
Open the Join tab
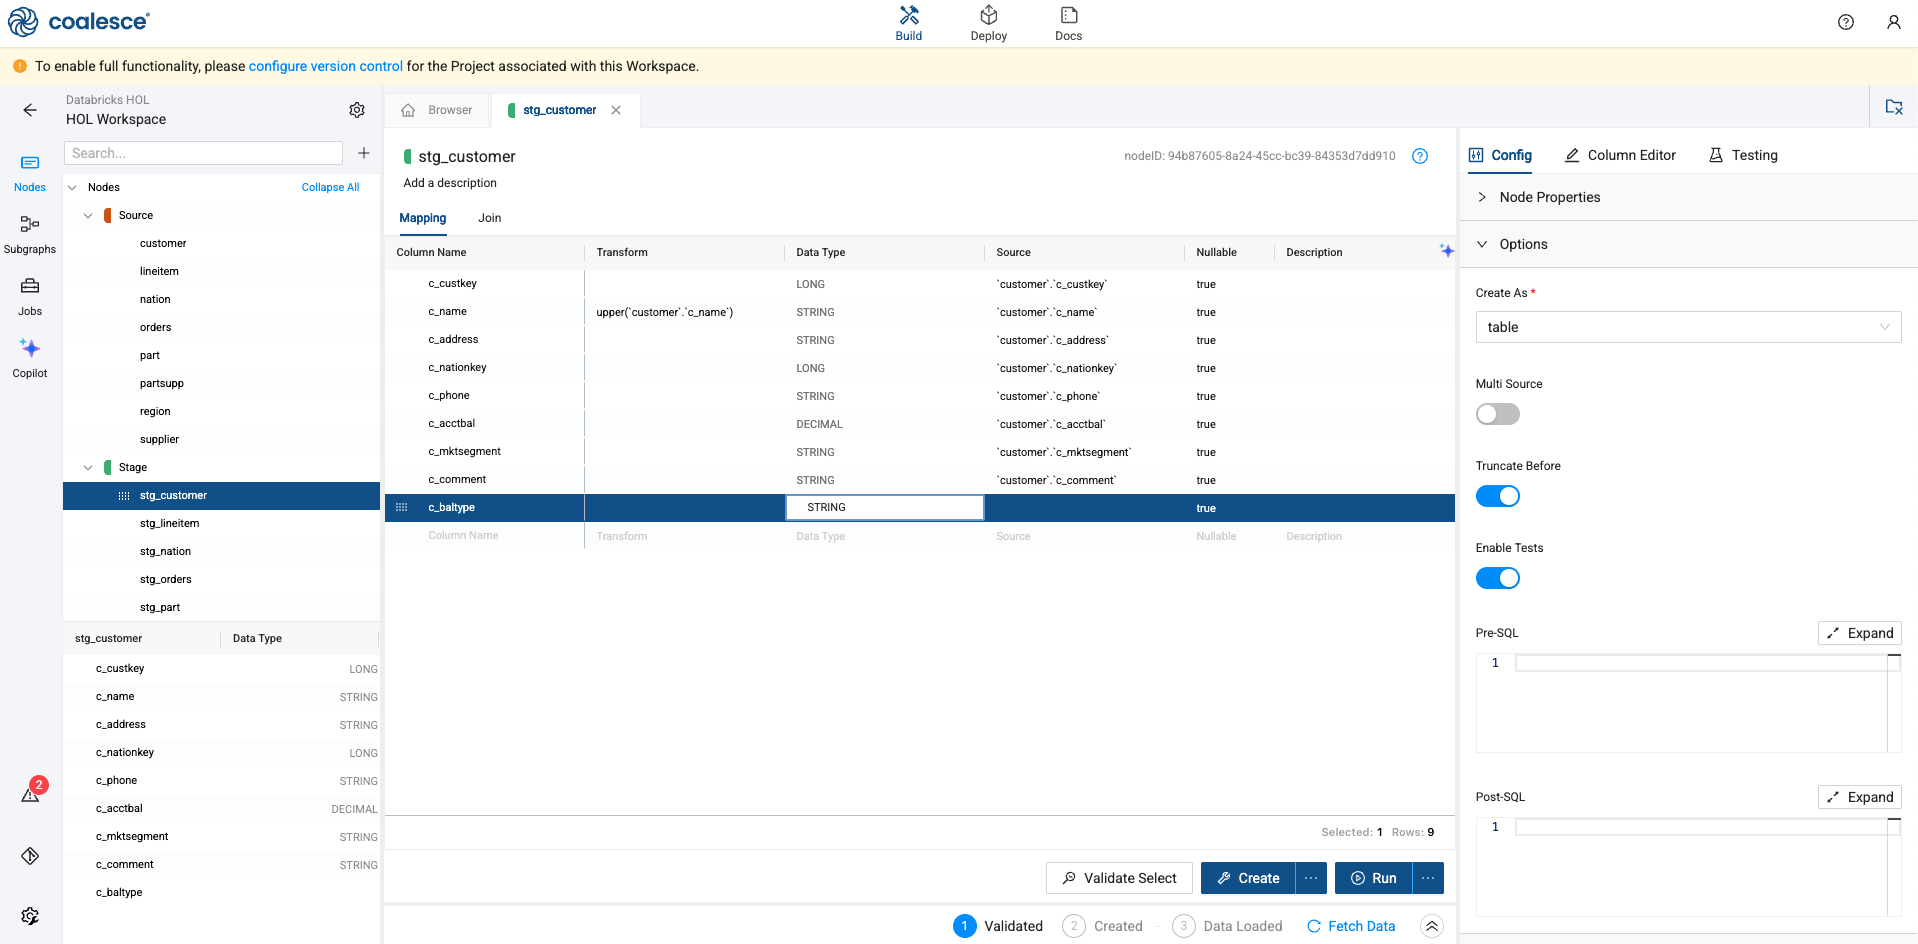(x=490, y=218)
